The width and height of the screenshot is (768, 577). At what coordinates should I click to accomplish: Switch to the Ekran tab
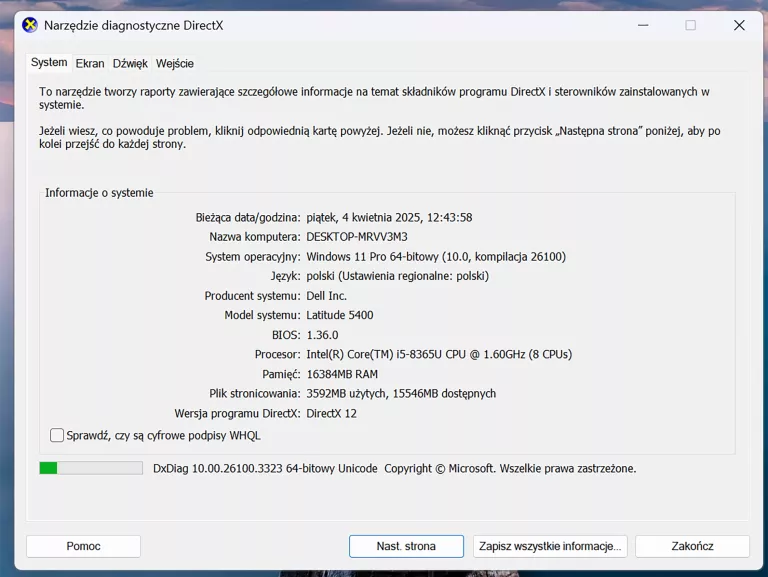(90, 64)
